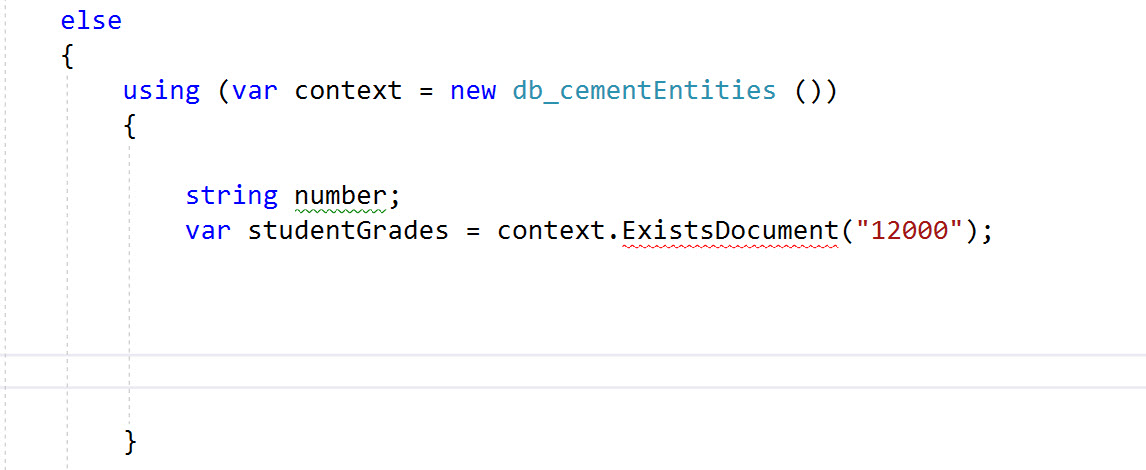Click the "12000" string literal
This screenshot has height=470, width=1146.
(x=908, y=231)
